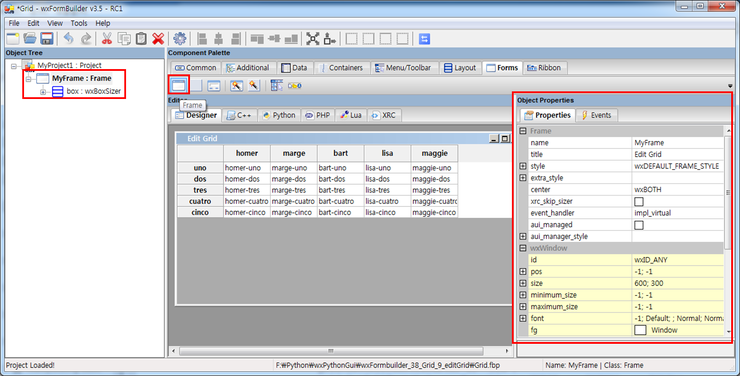
Task: Show the Python code tab
Action: (x=279, y=115)
